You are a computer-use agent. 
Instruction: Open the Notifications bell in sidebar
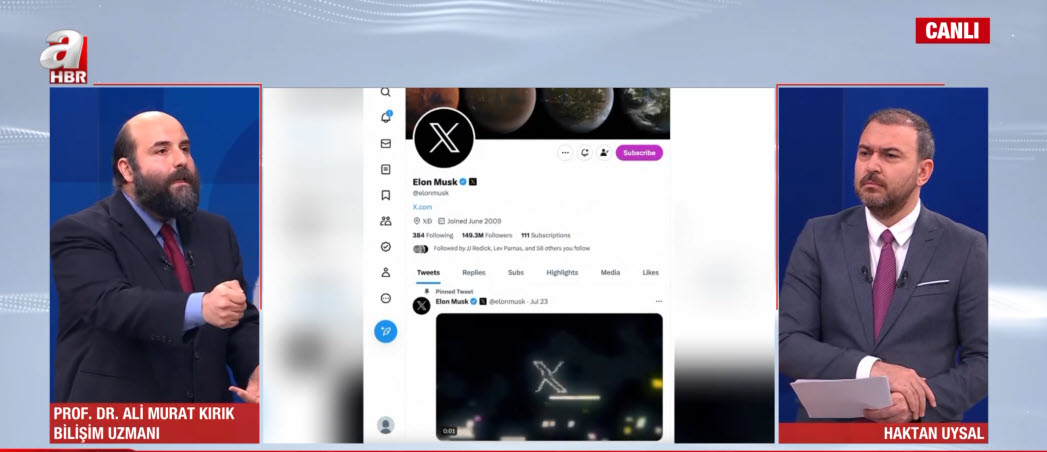click(x=386, y=117)
